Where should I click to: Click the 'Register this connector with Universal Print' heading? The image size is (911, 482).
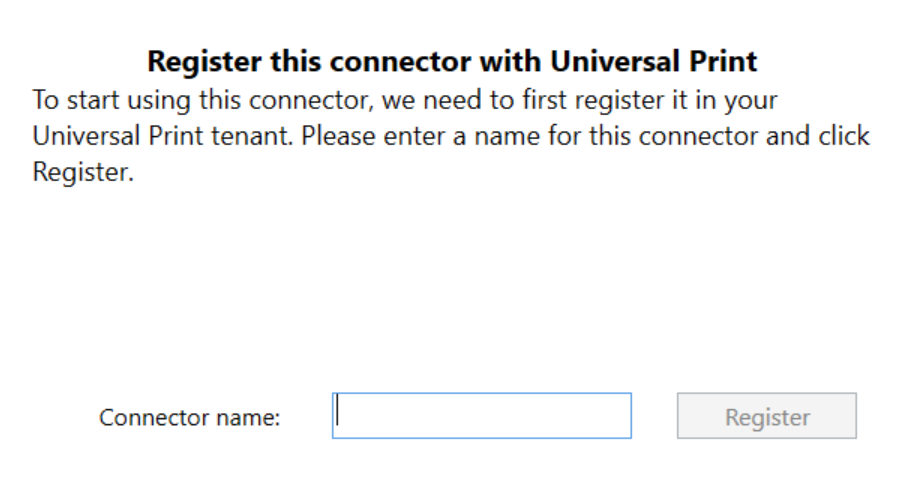point(452,62)
